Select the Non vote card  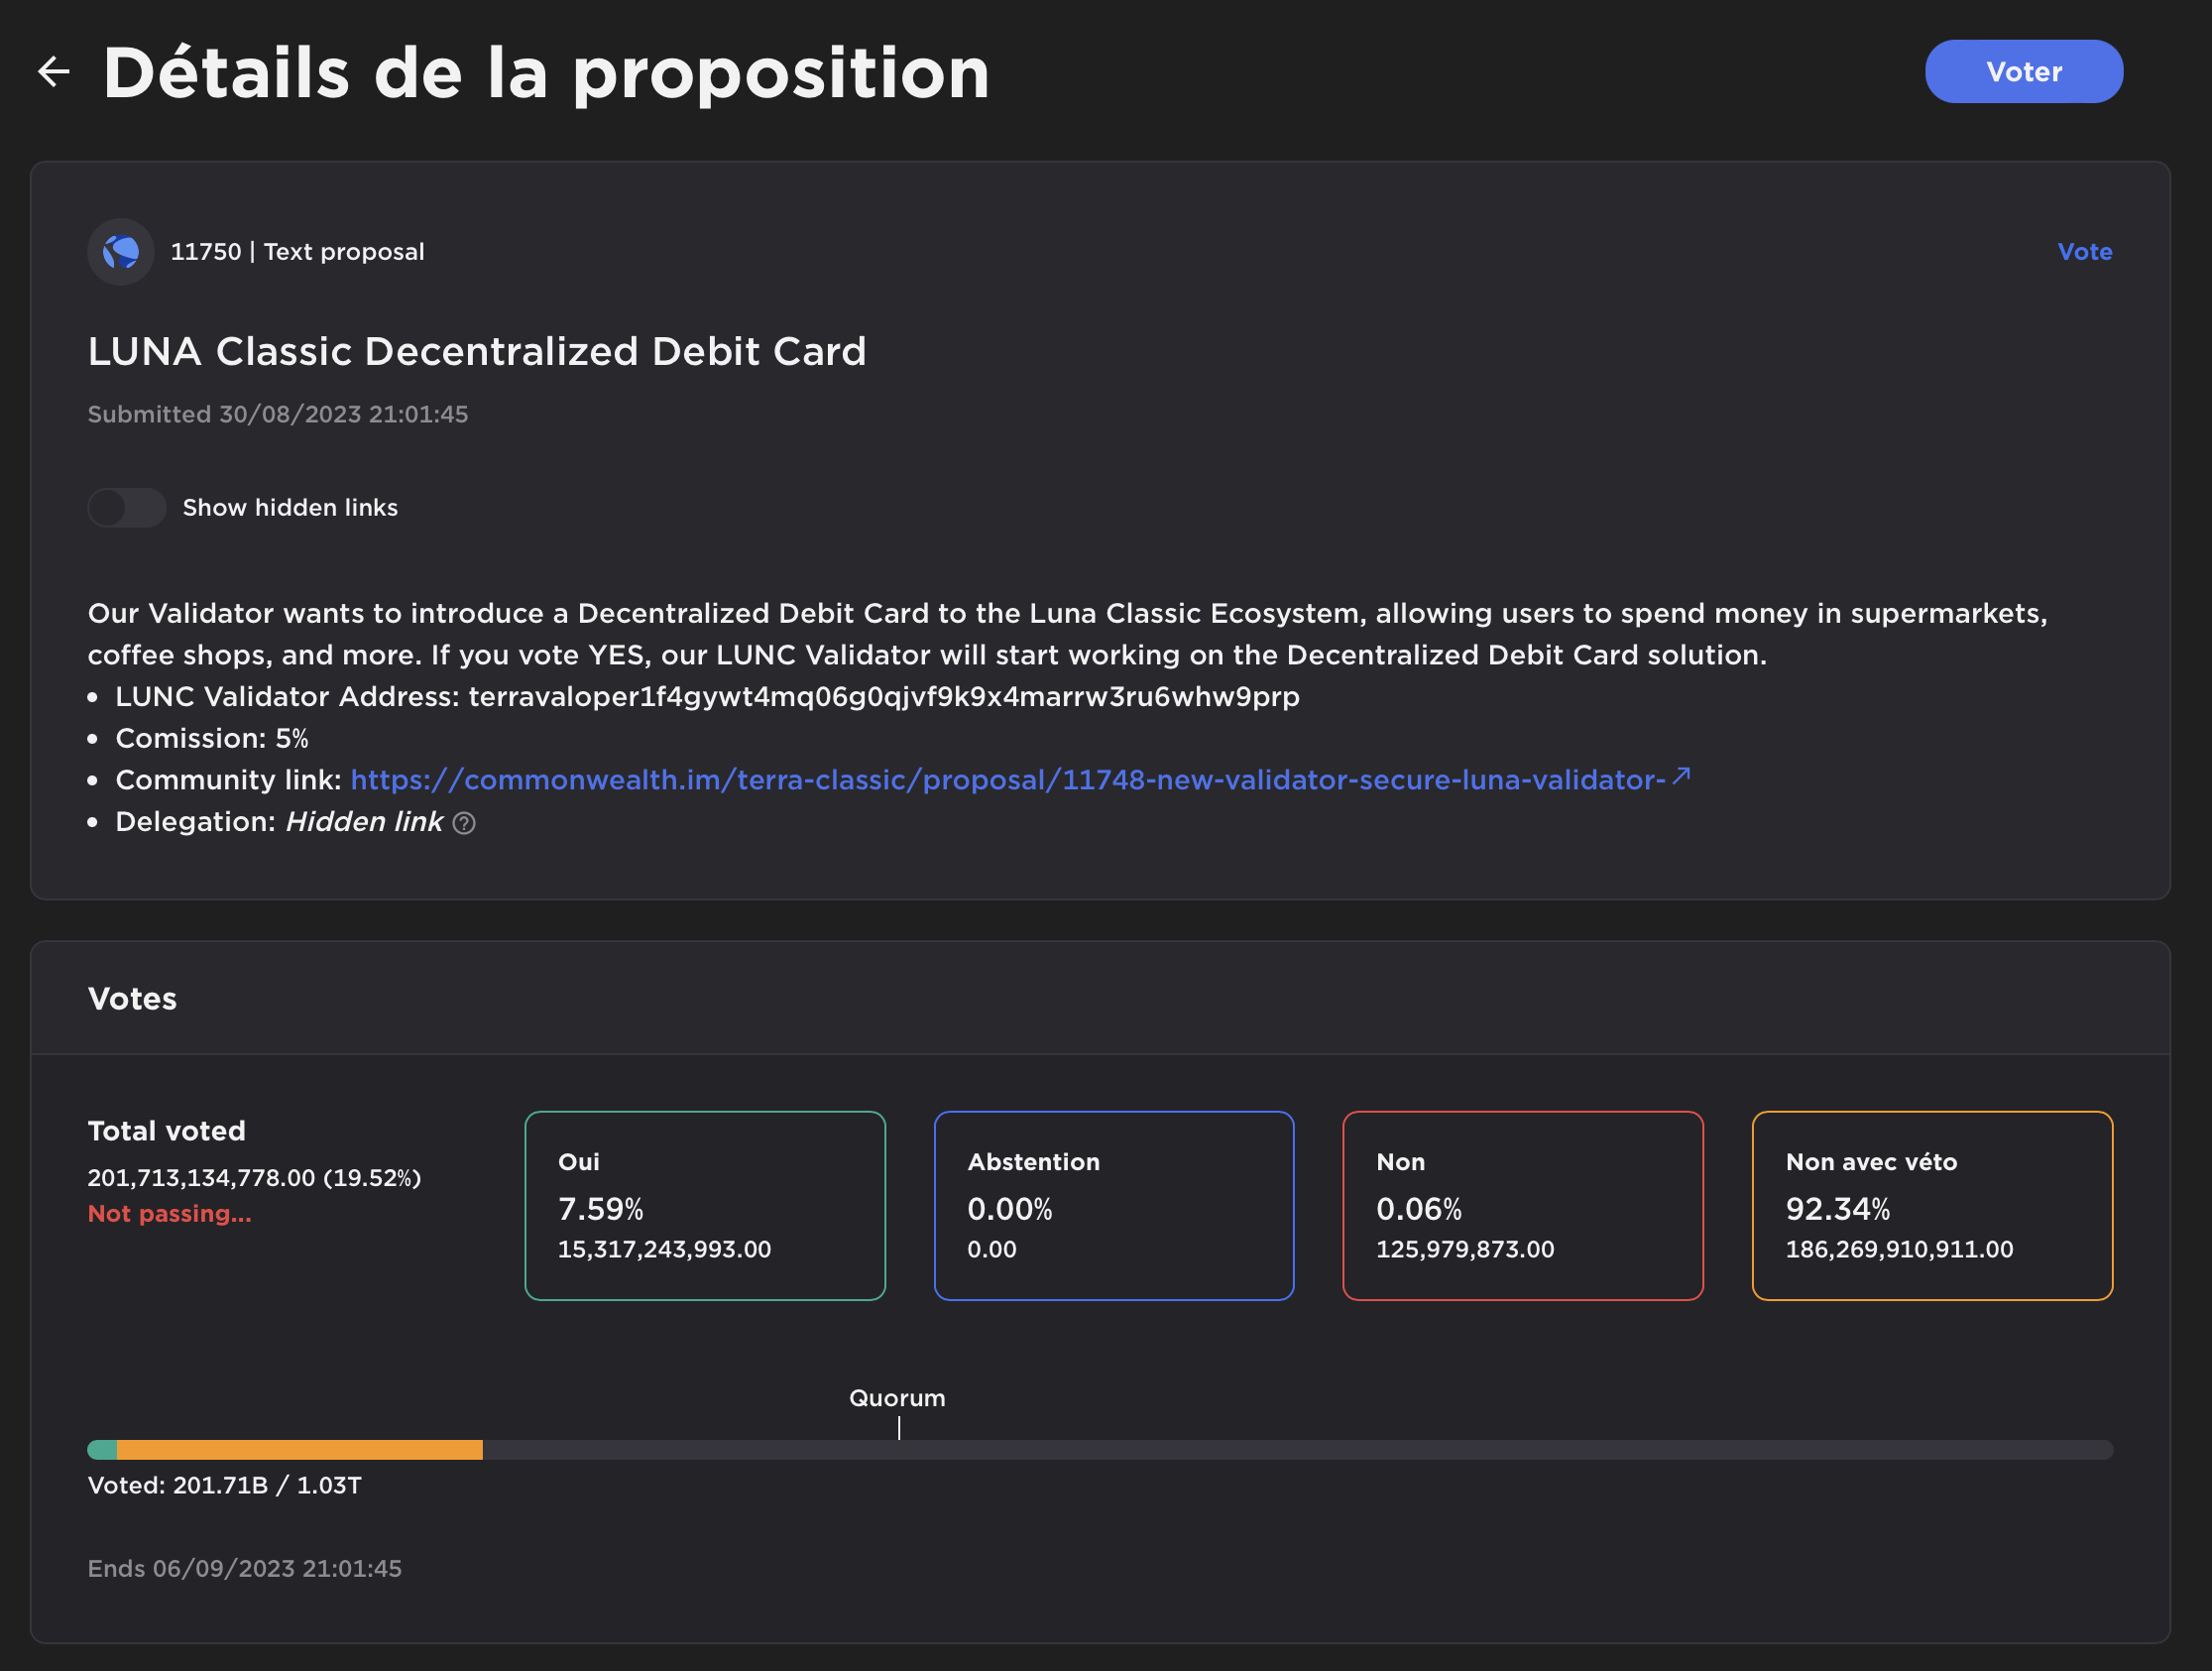1522,1205
